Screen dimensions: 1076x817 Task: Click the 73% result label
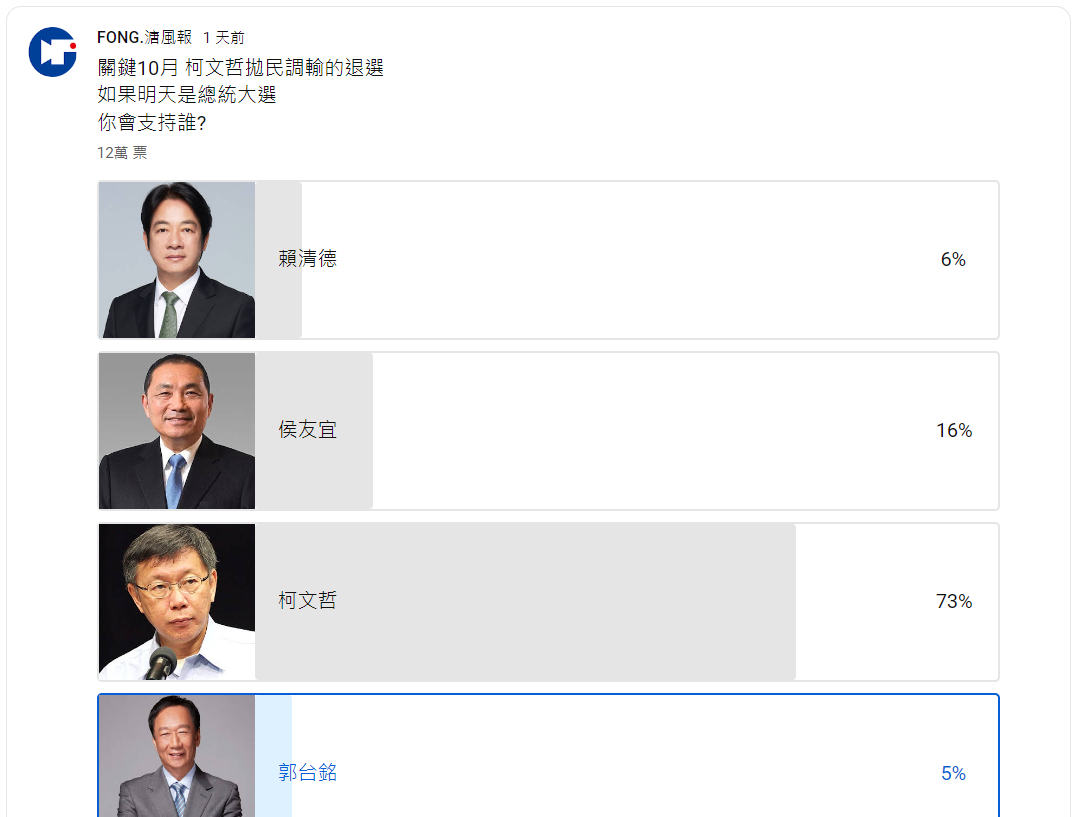click(x=953, y=601)
